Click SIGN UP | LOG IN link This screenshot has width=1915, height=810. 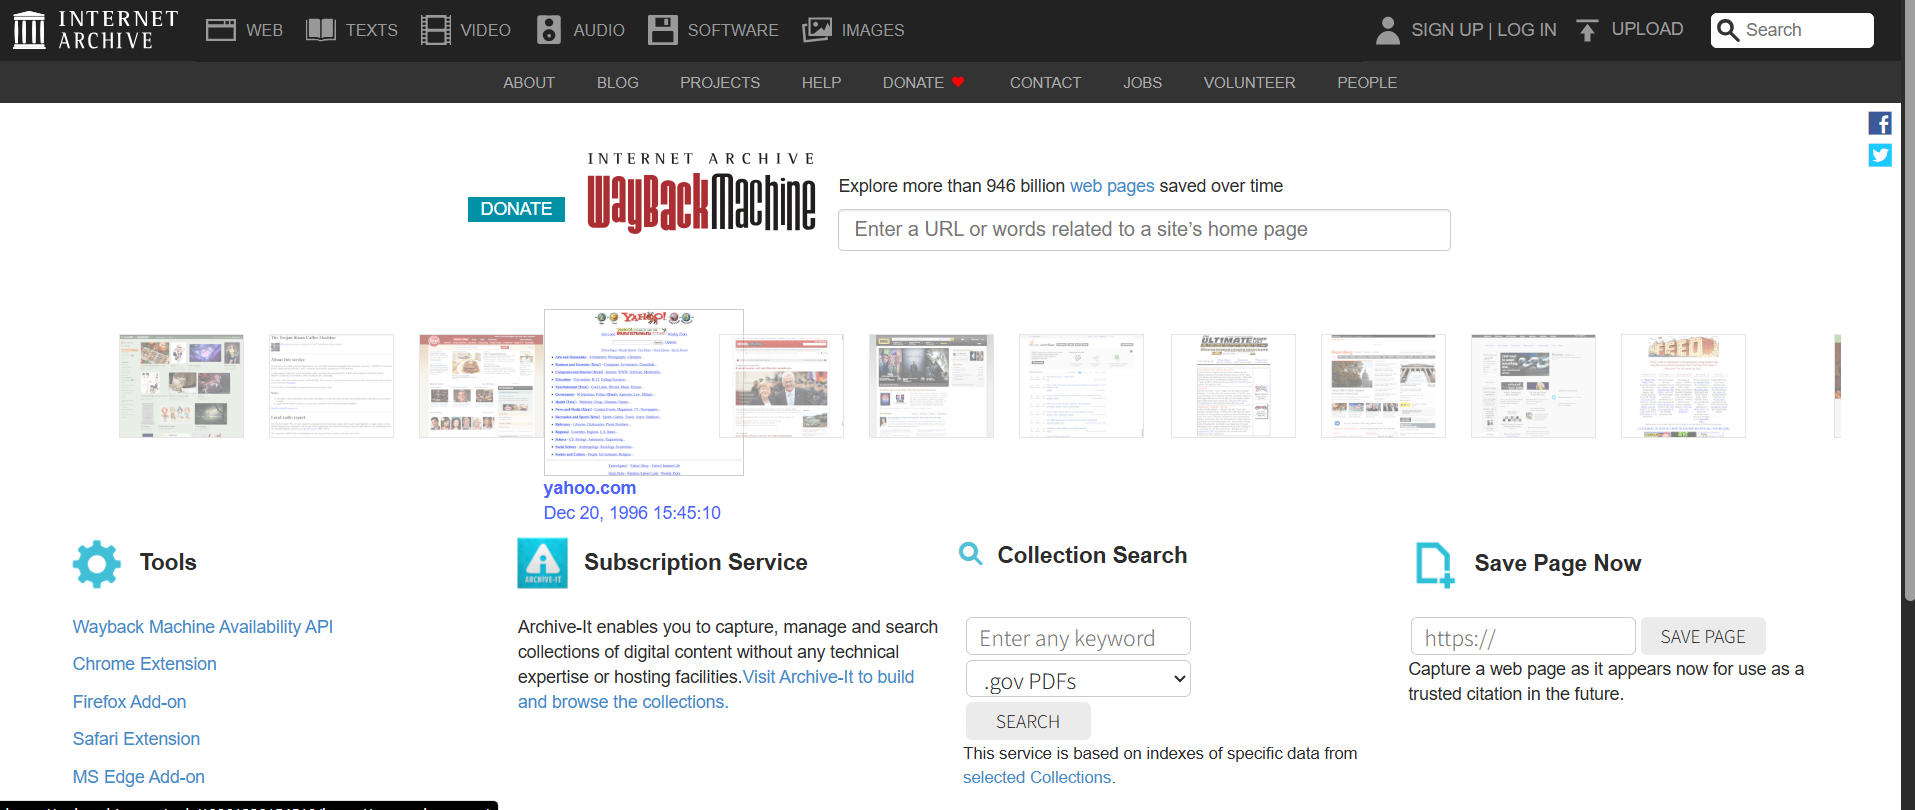coord(1484,30)
